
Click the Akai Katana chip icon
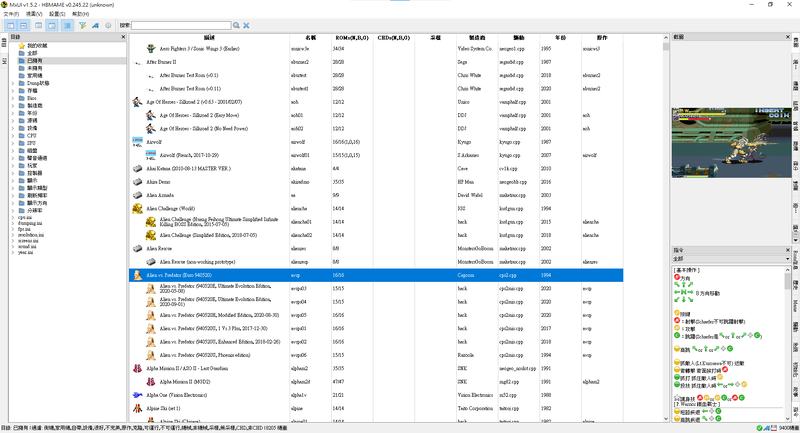pos(137,168)
